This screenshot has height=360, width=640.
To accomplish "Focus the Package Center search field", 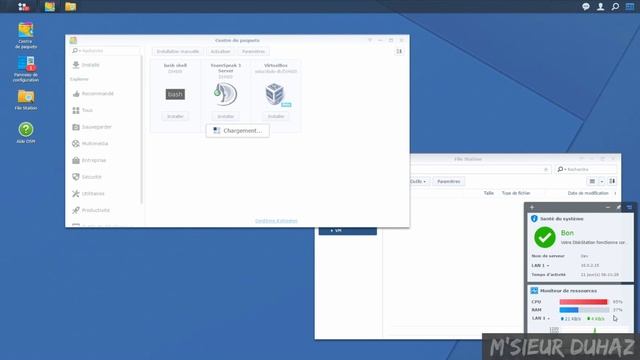I will coord(106,51).
